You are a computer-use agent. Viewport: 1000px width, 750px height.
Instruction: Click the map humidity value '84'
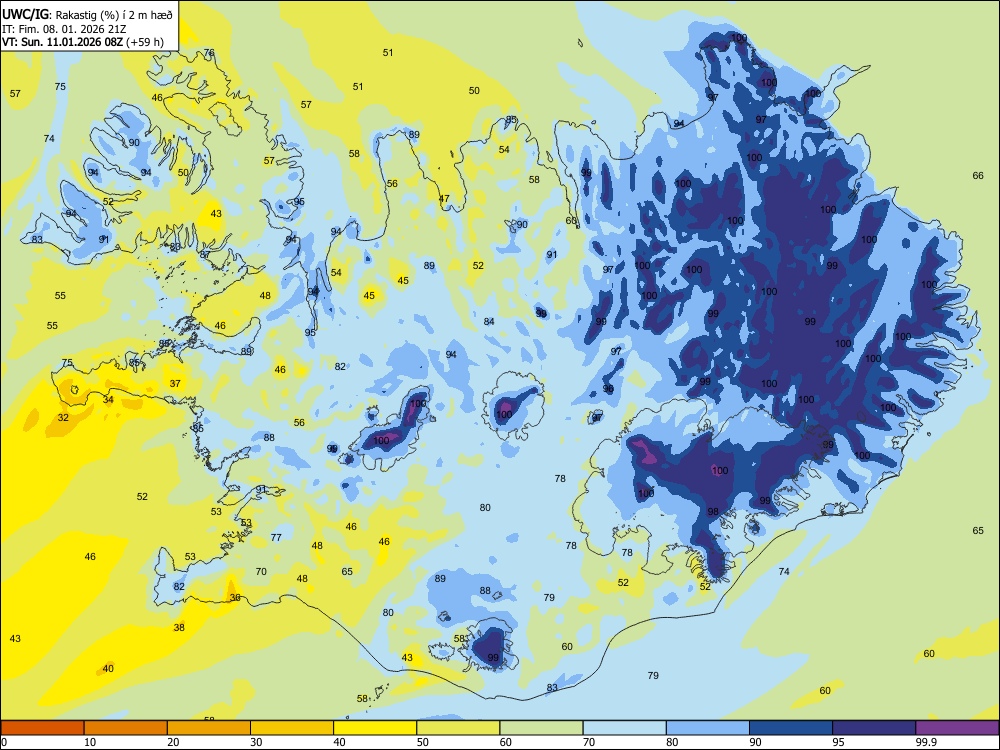pyautogui.click(x=489, y=321)
